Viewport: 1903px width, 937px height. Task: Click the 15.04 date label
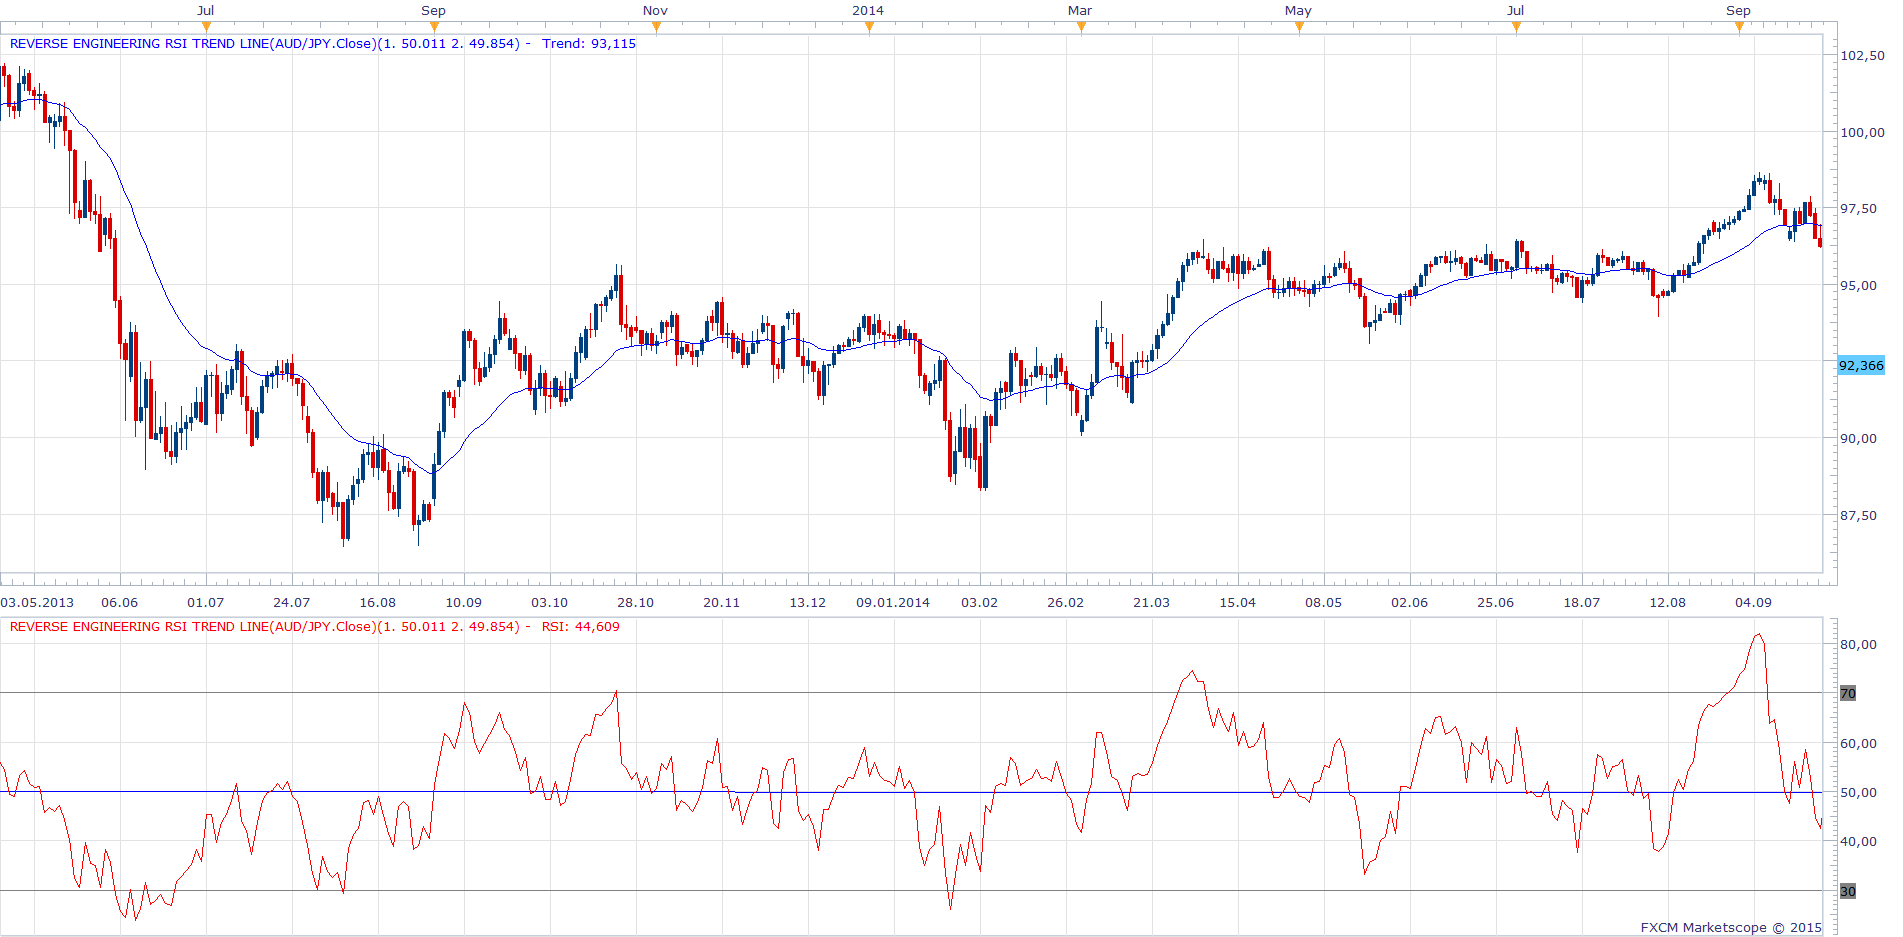tap(1238, 602)
